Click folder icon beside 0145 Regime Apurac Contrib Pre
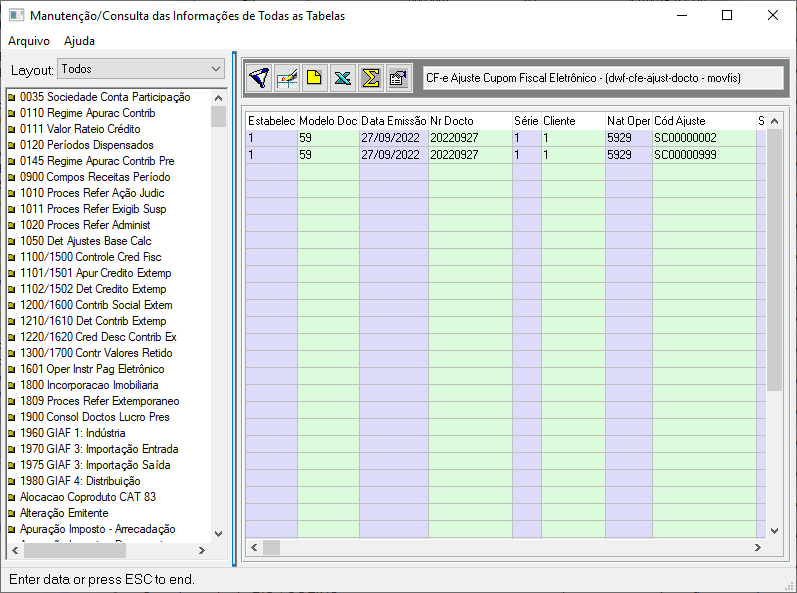The image size is (797, 593). click(x=12, y=162)
